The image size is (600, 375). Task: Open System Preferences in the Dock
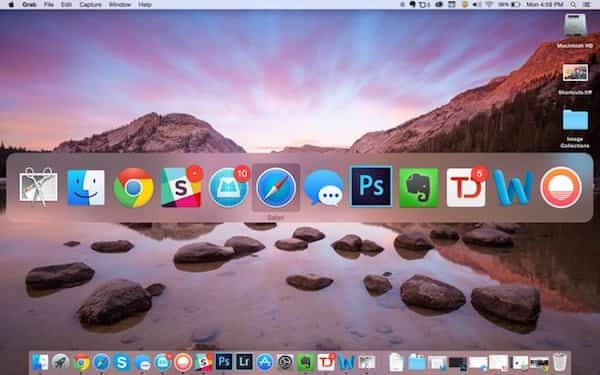[285, 362]
